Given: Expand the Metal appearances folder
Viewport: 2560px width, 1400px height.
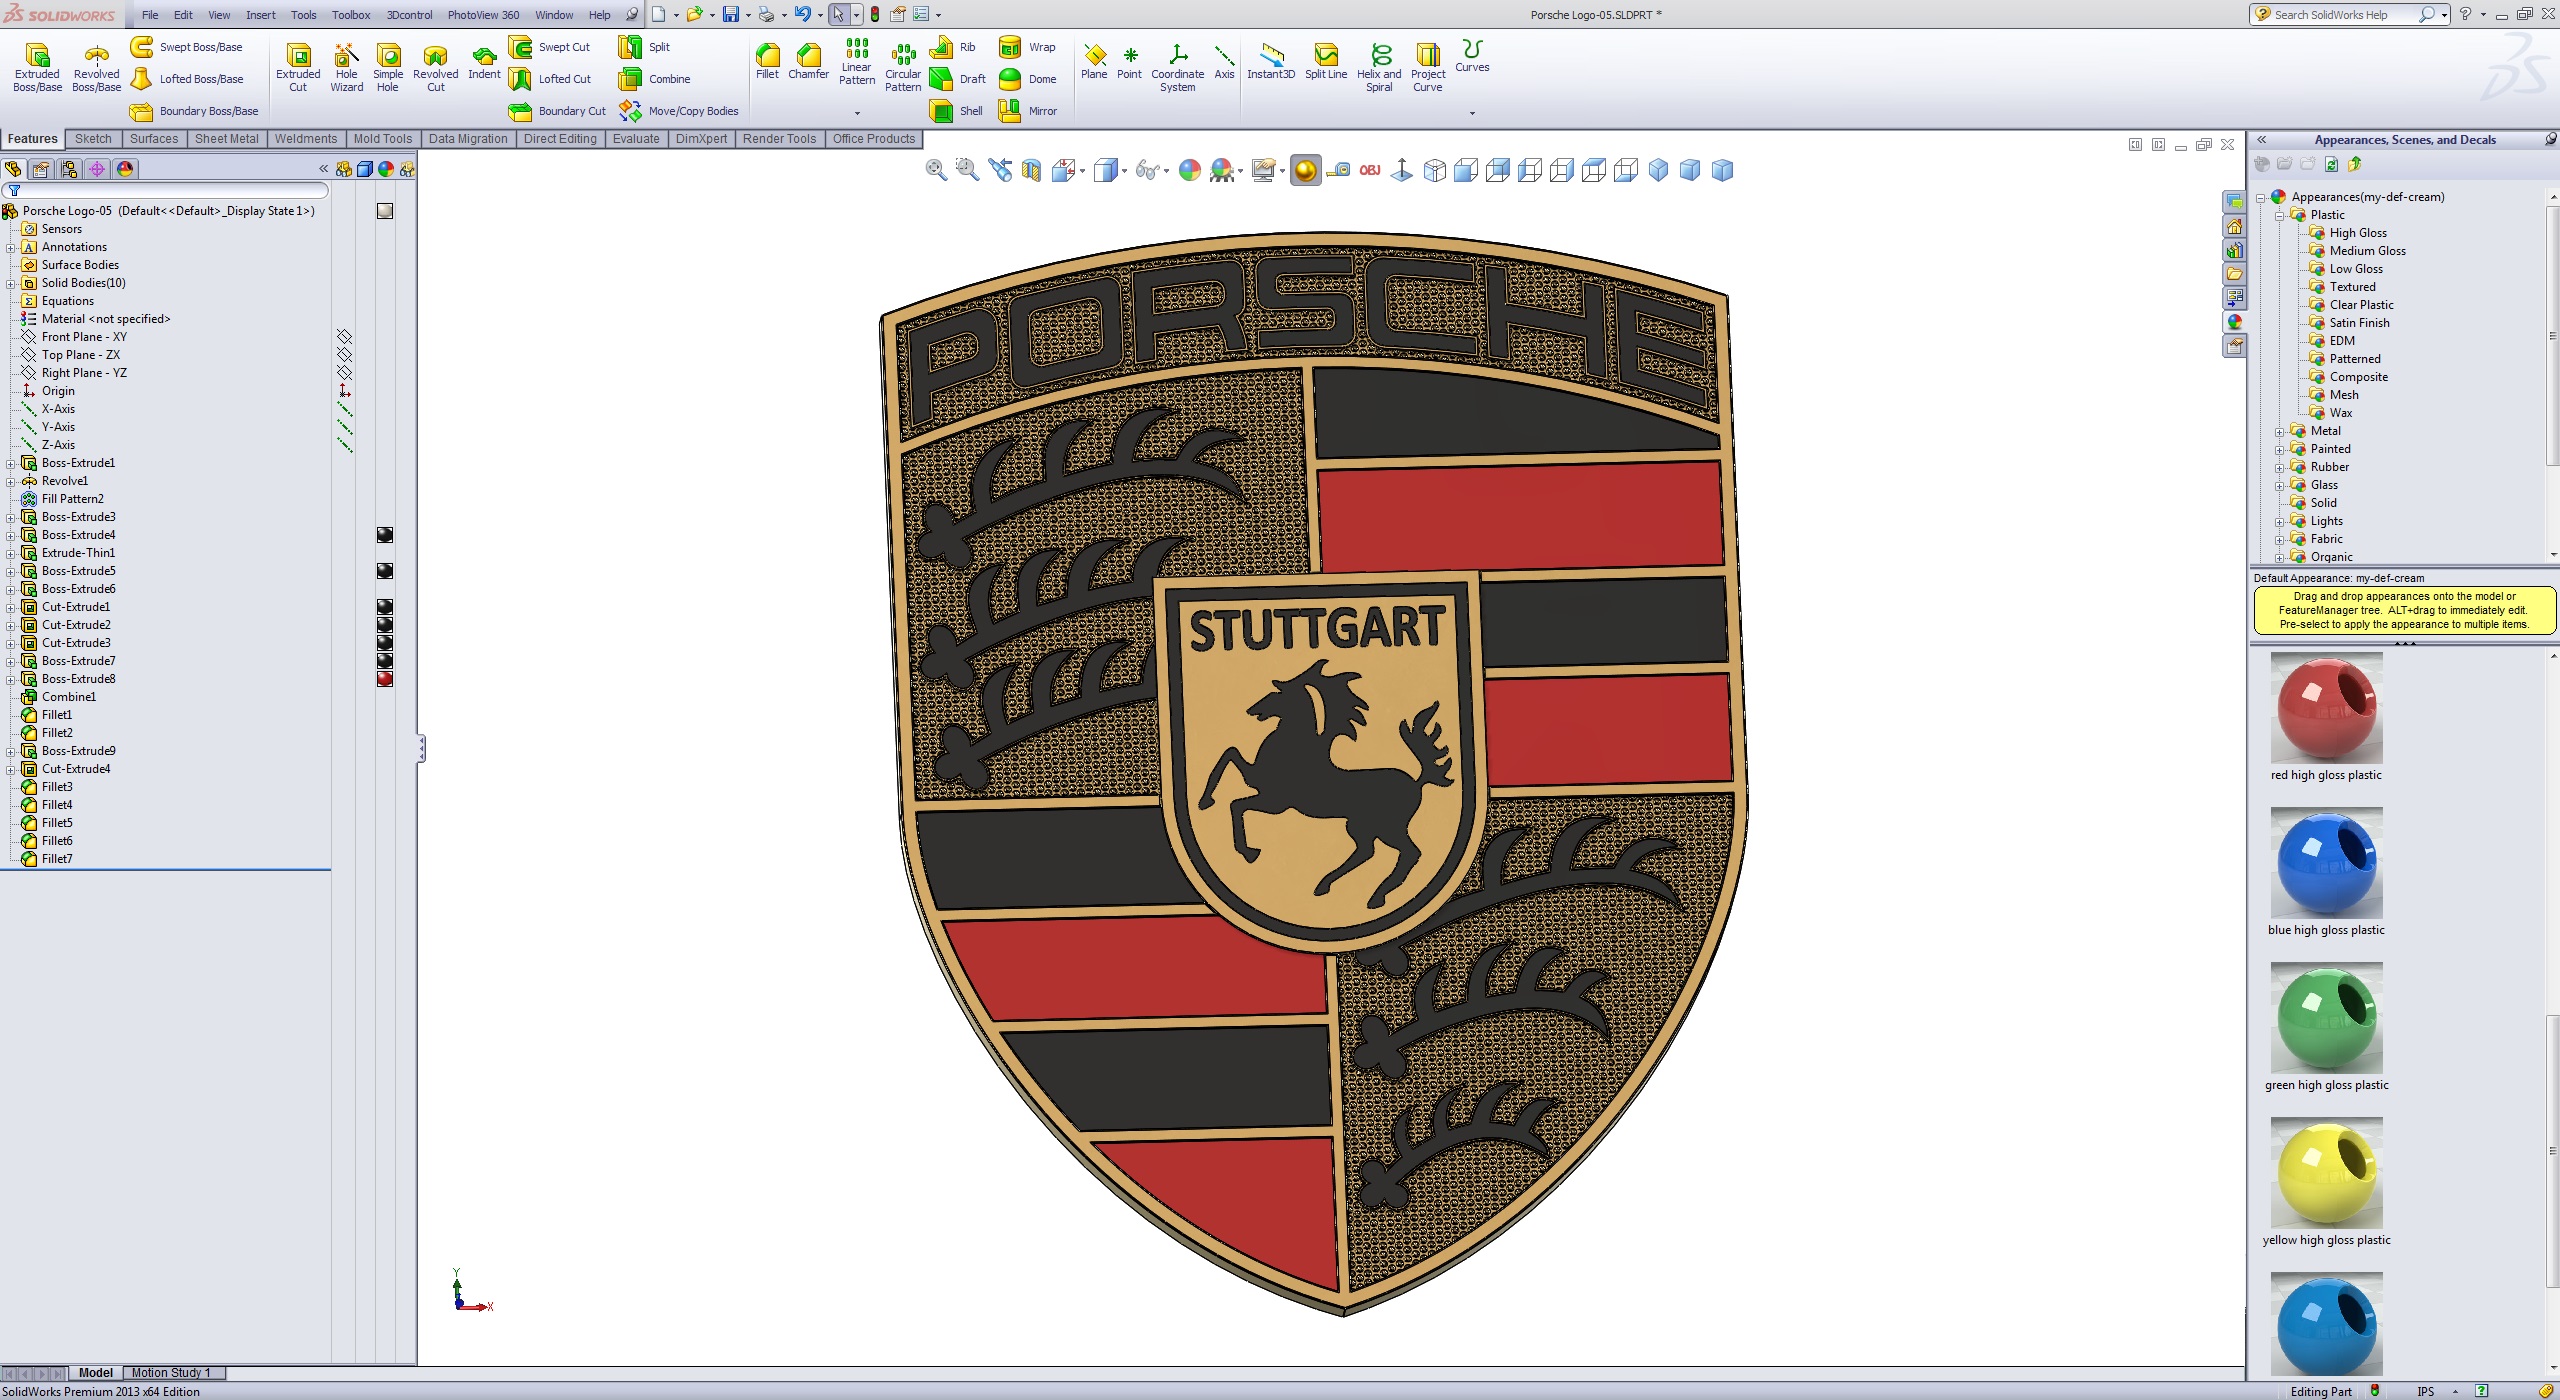Looking at the screenshot, I should (x=2279, y=432).
